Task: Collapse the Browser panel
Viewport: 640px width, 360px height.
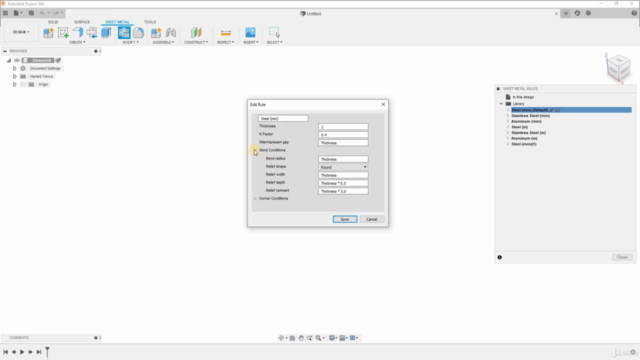Action: click(5, 51)
